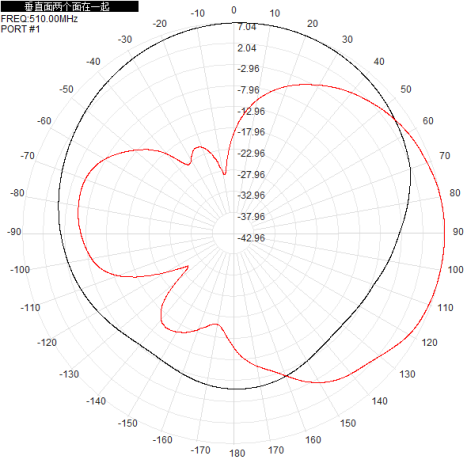
Task: Click the 160 degree angle label
Action: 313,440
